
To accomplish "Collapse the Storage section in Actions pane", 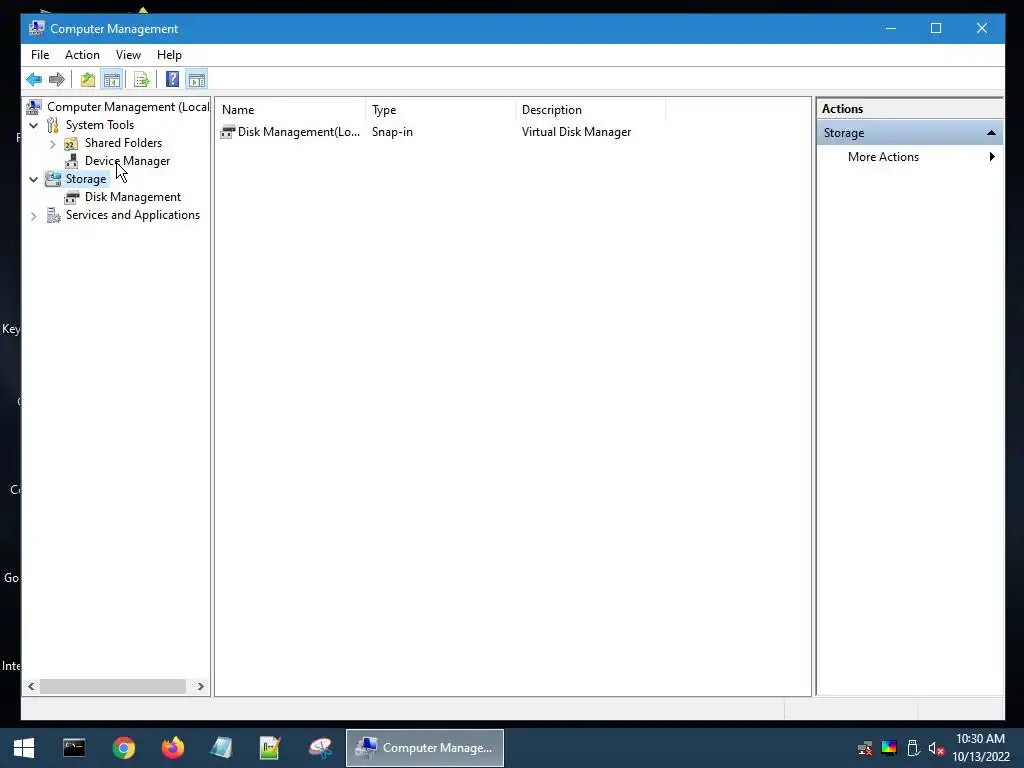I will [x=991, y=133].
